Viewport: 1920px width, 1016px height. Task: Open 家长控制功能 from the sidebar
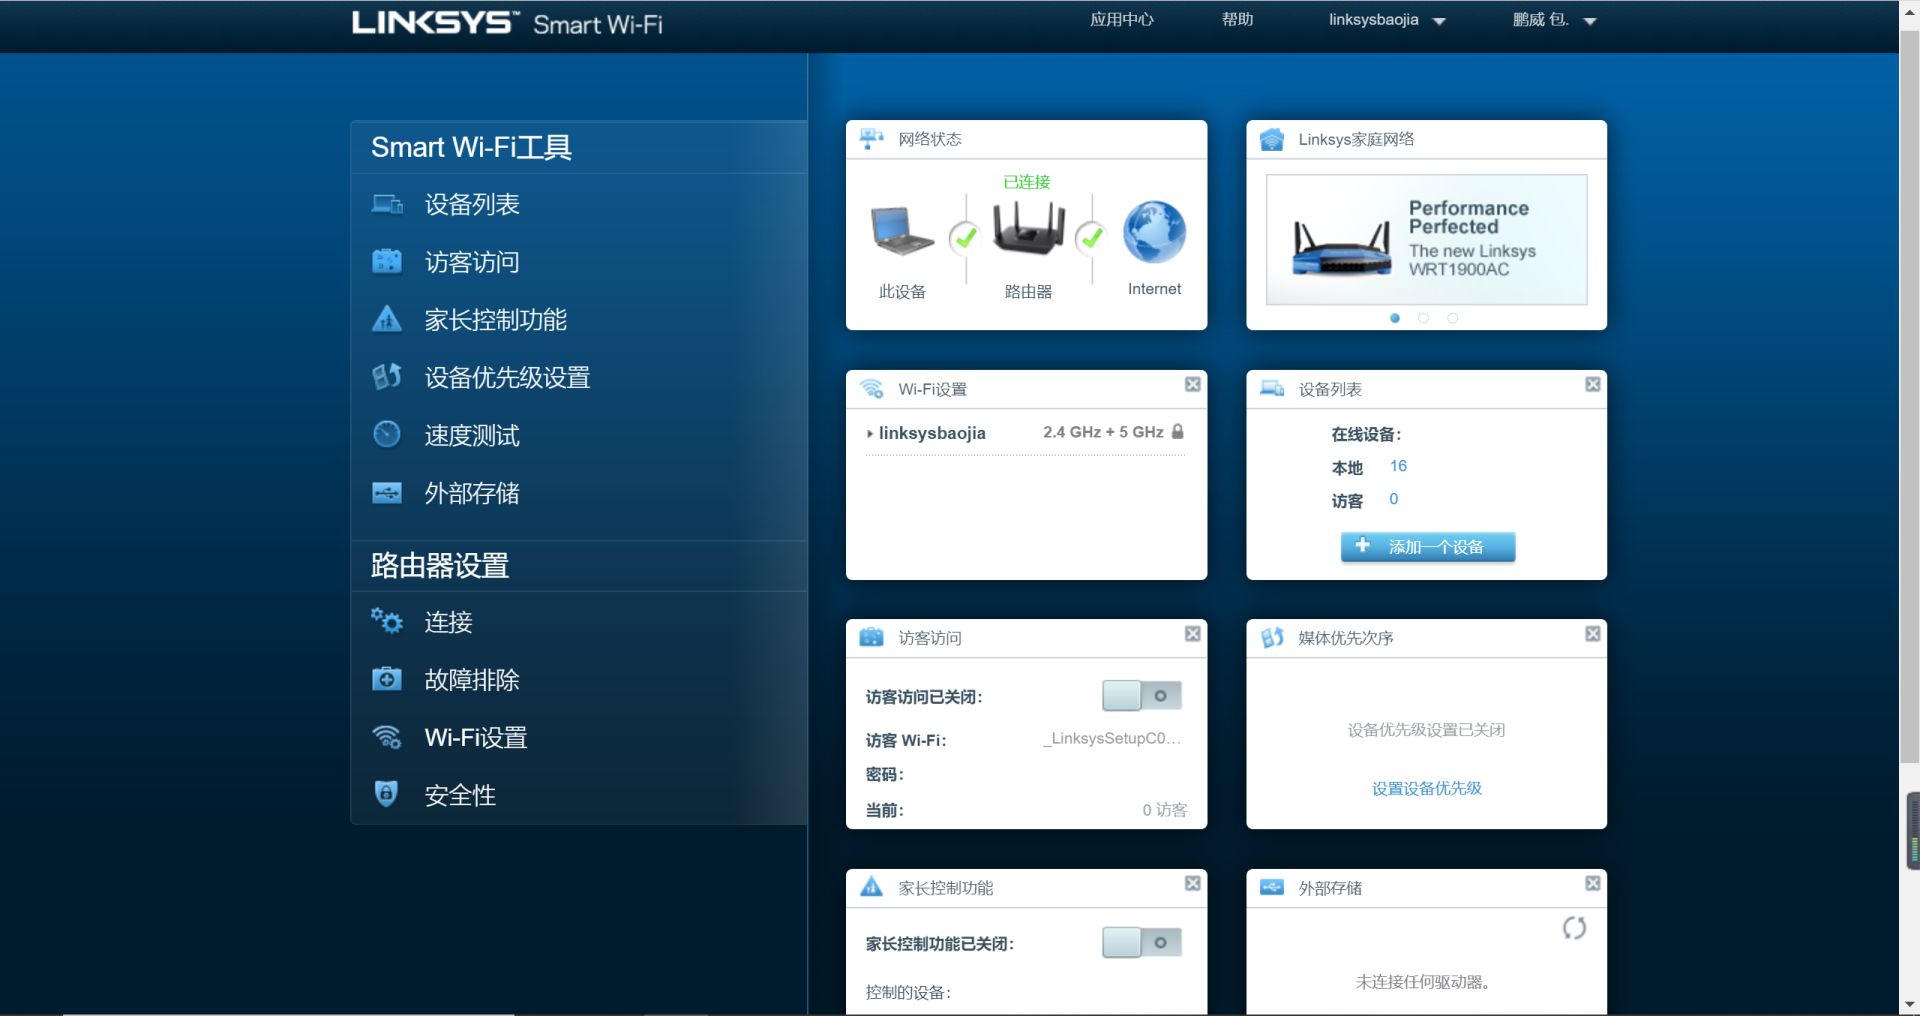pos(496,320)
